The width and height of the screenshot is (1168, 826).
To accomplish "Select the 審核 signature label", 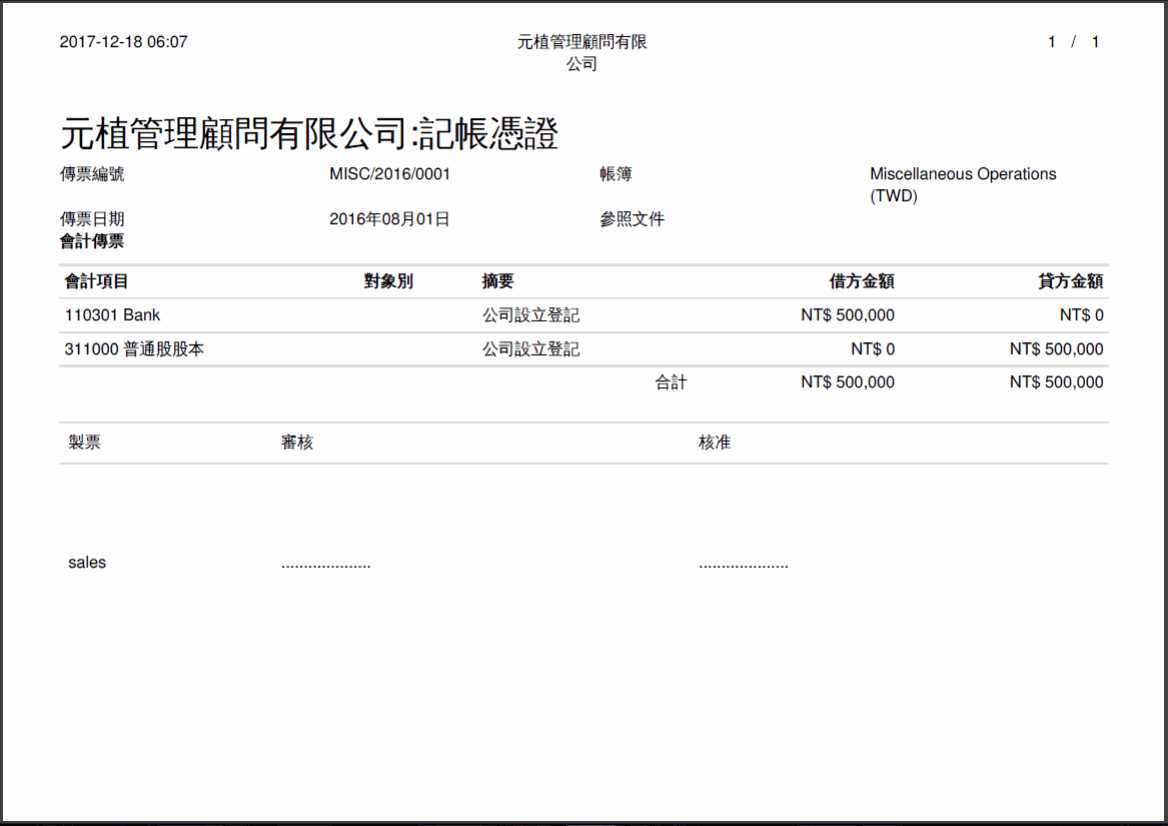I will pos(296,442).
